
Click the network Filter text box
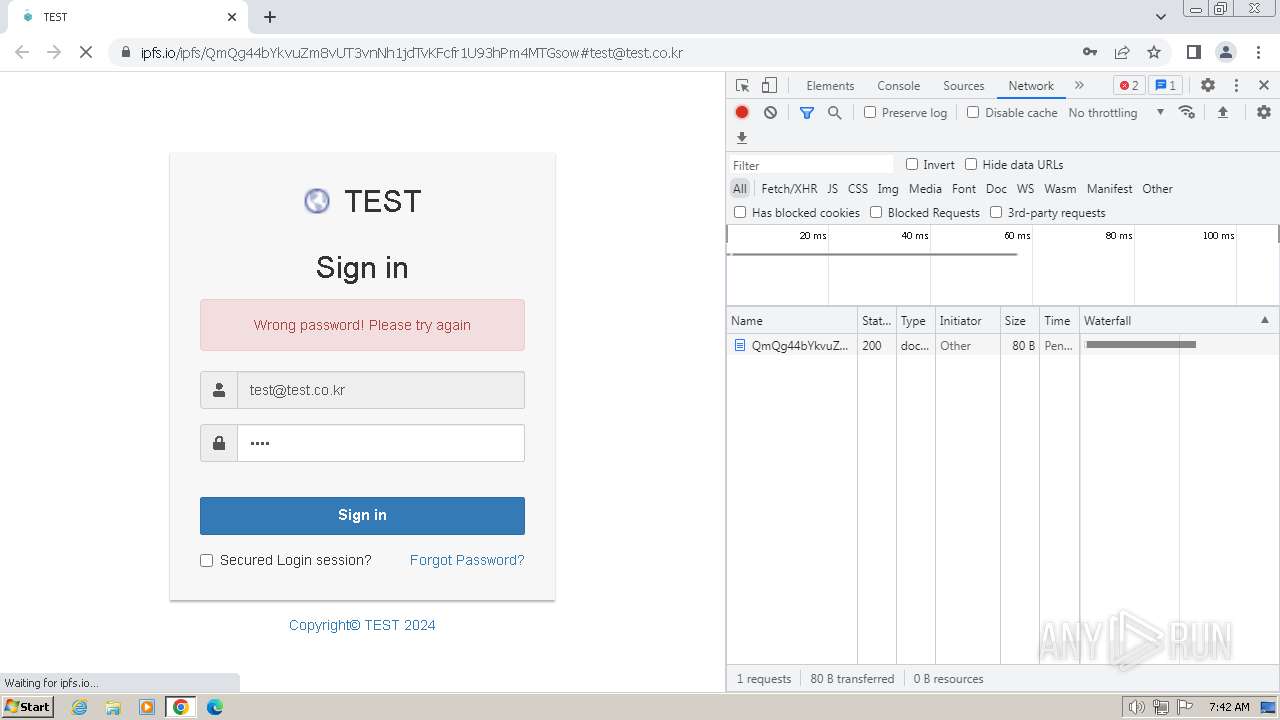click(811, 165)
